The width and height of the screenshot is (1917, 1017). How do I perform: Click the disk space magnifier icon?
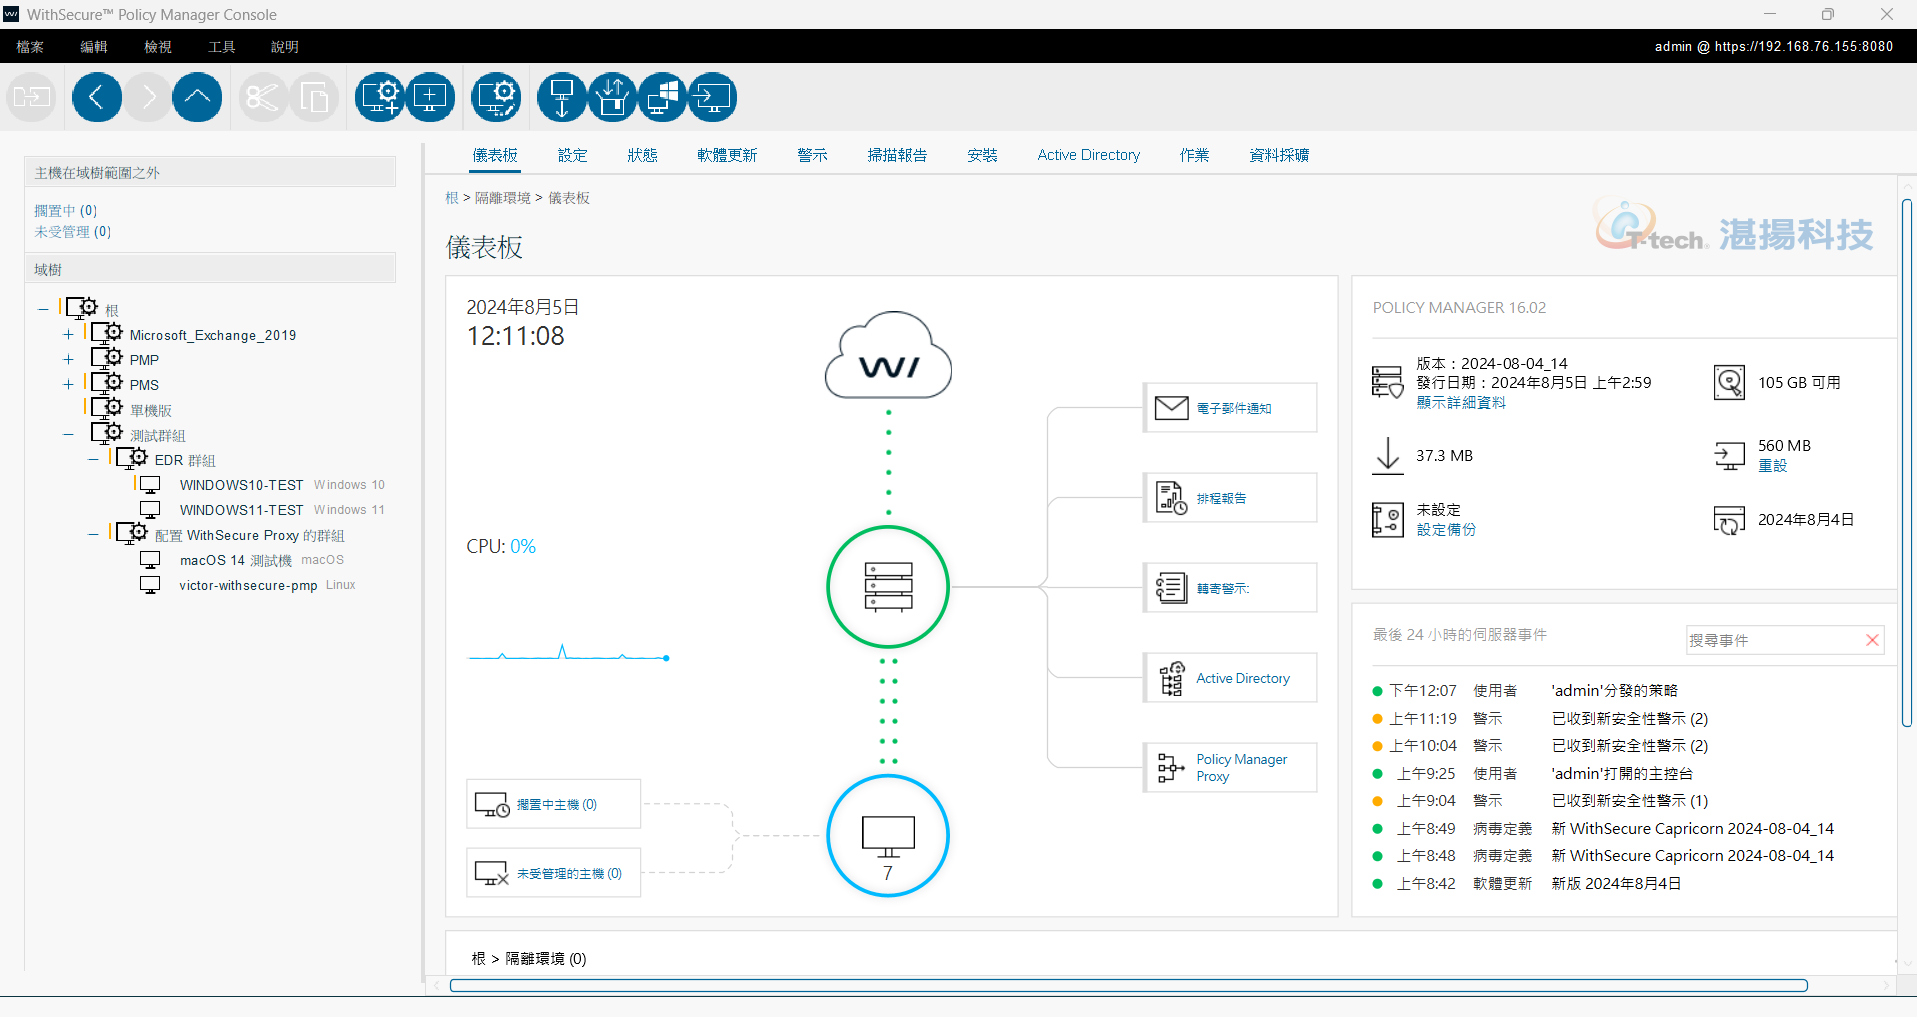1729,382
